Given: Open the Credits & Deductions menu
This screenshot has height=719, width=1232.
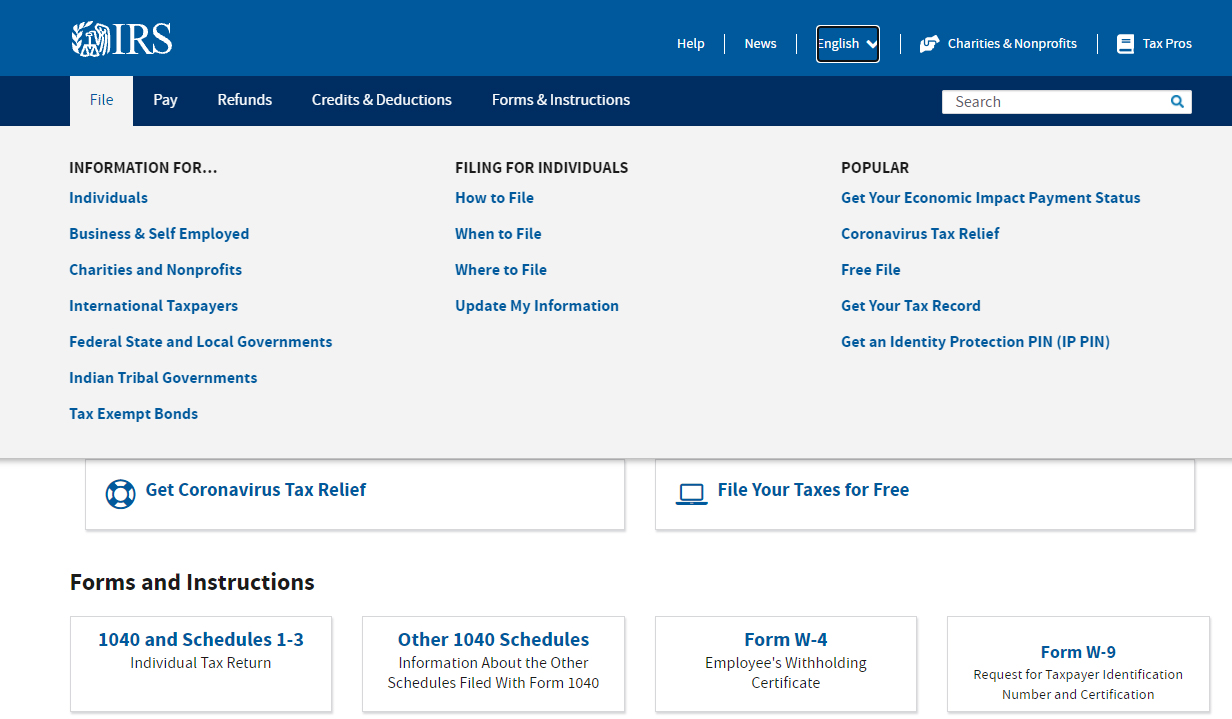Looking at the screenshot, I should 382,100.
